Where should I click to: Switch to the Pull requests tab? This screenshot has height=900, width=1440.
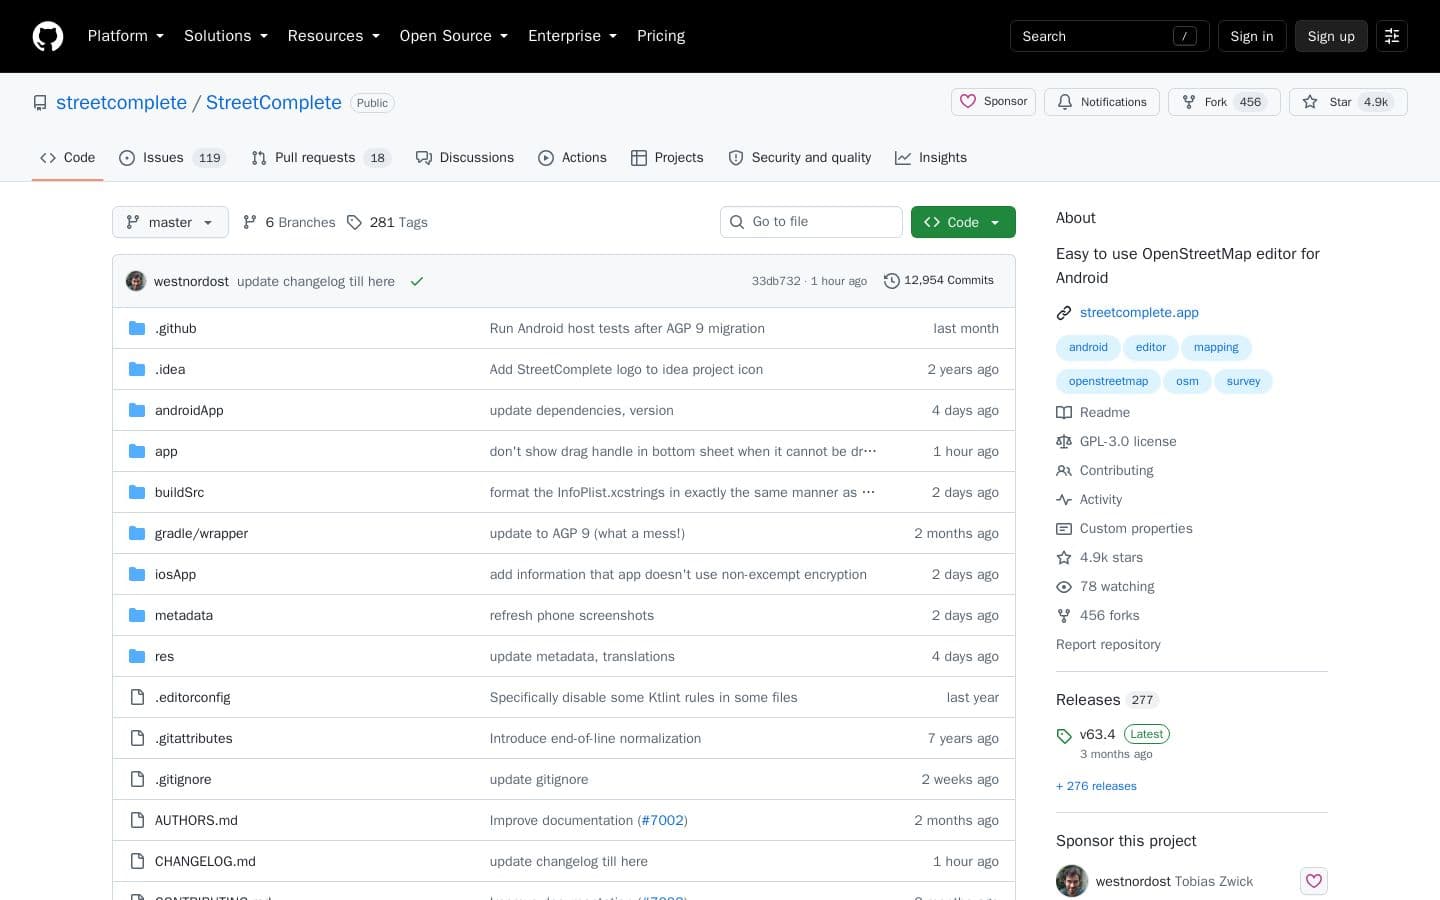tap(320, 158)
